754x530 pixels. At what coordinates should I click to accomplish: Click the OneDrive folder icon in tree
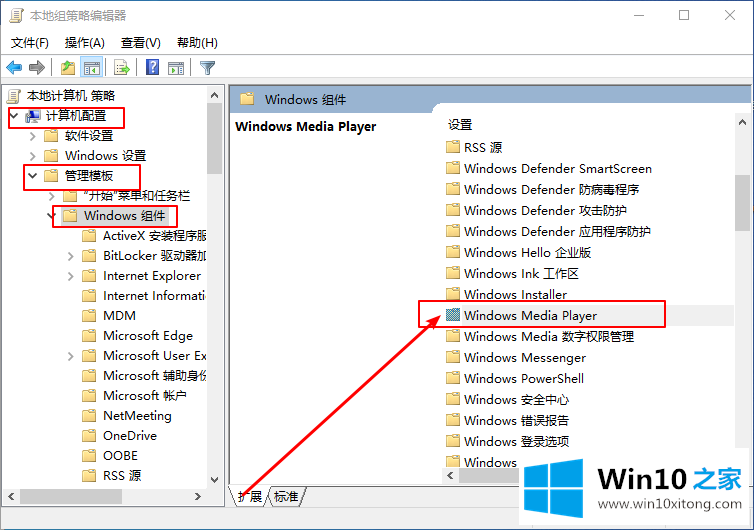tap(89, 435)
